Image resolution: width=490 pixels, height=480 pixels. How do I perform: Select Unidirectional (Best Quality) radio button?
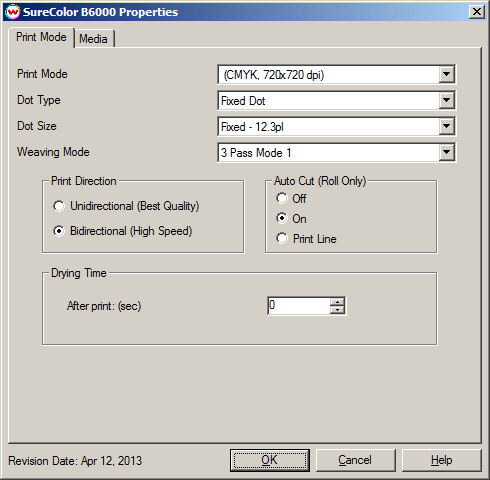pyautogui.click(x=59, y=206)
